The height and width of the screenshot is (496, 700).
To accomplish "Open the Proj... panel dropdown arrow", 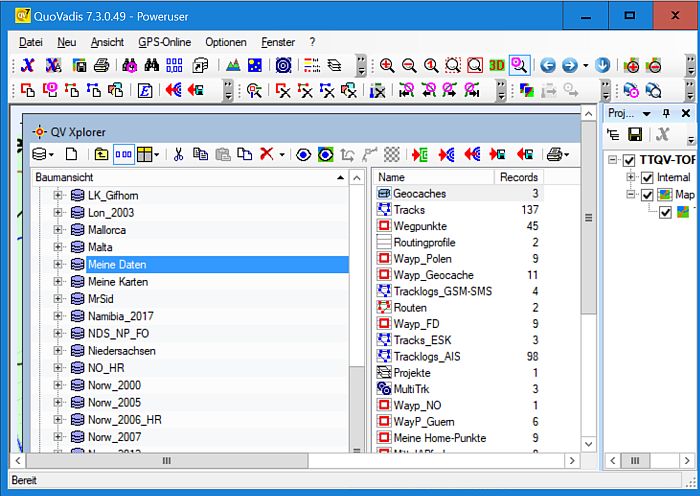I will (646, 114).
